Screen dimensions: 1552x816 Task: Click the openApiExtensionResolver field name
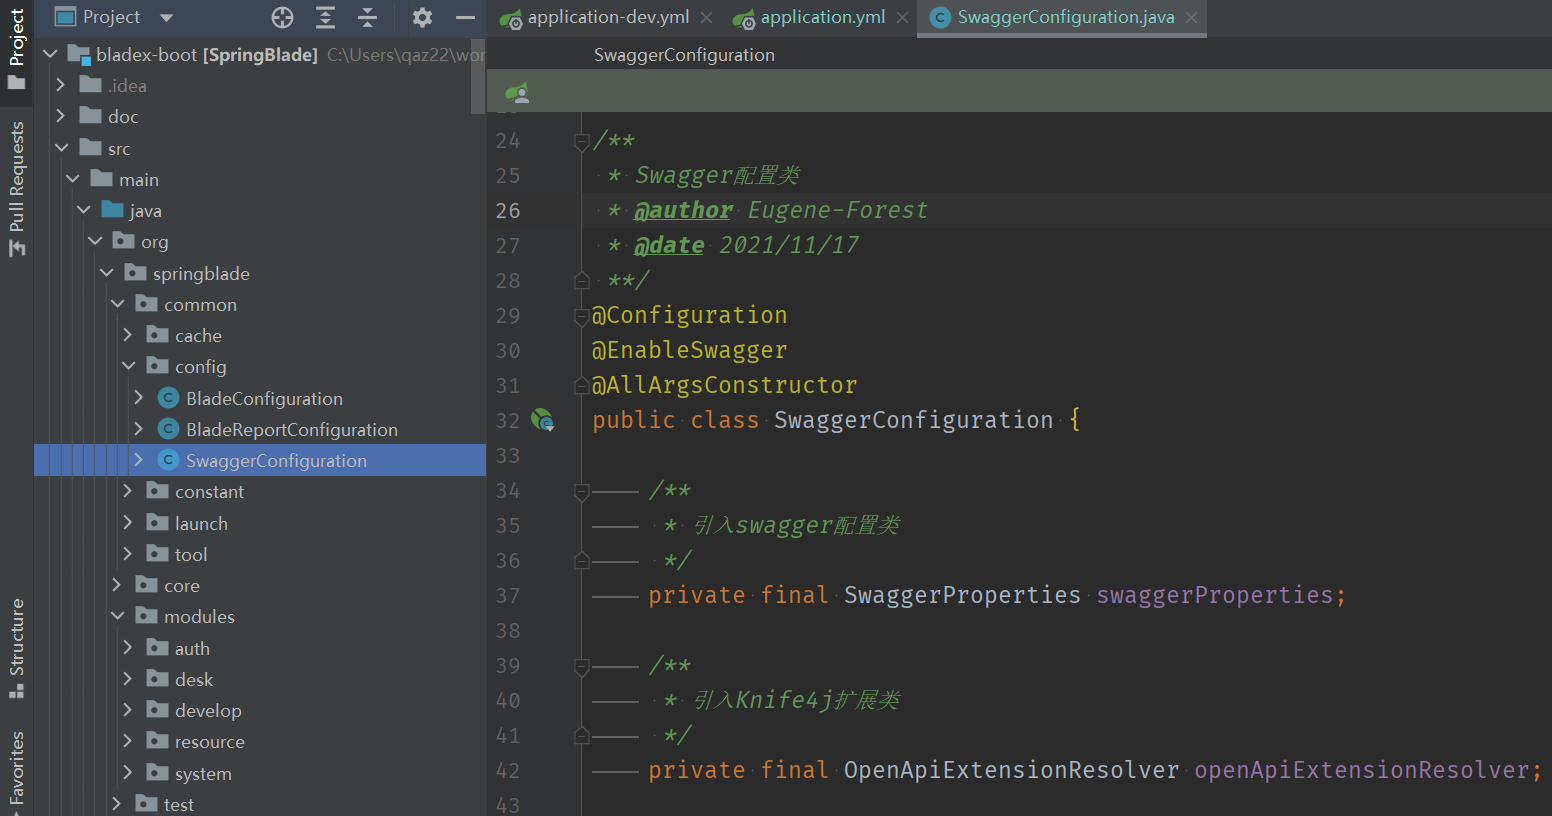click(x=1362, y=770)
